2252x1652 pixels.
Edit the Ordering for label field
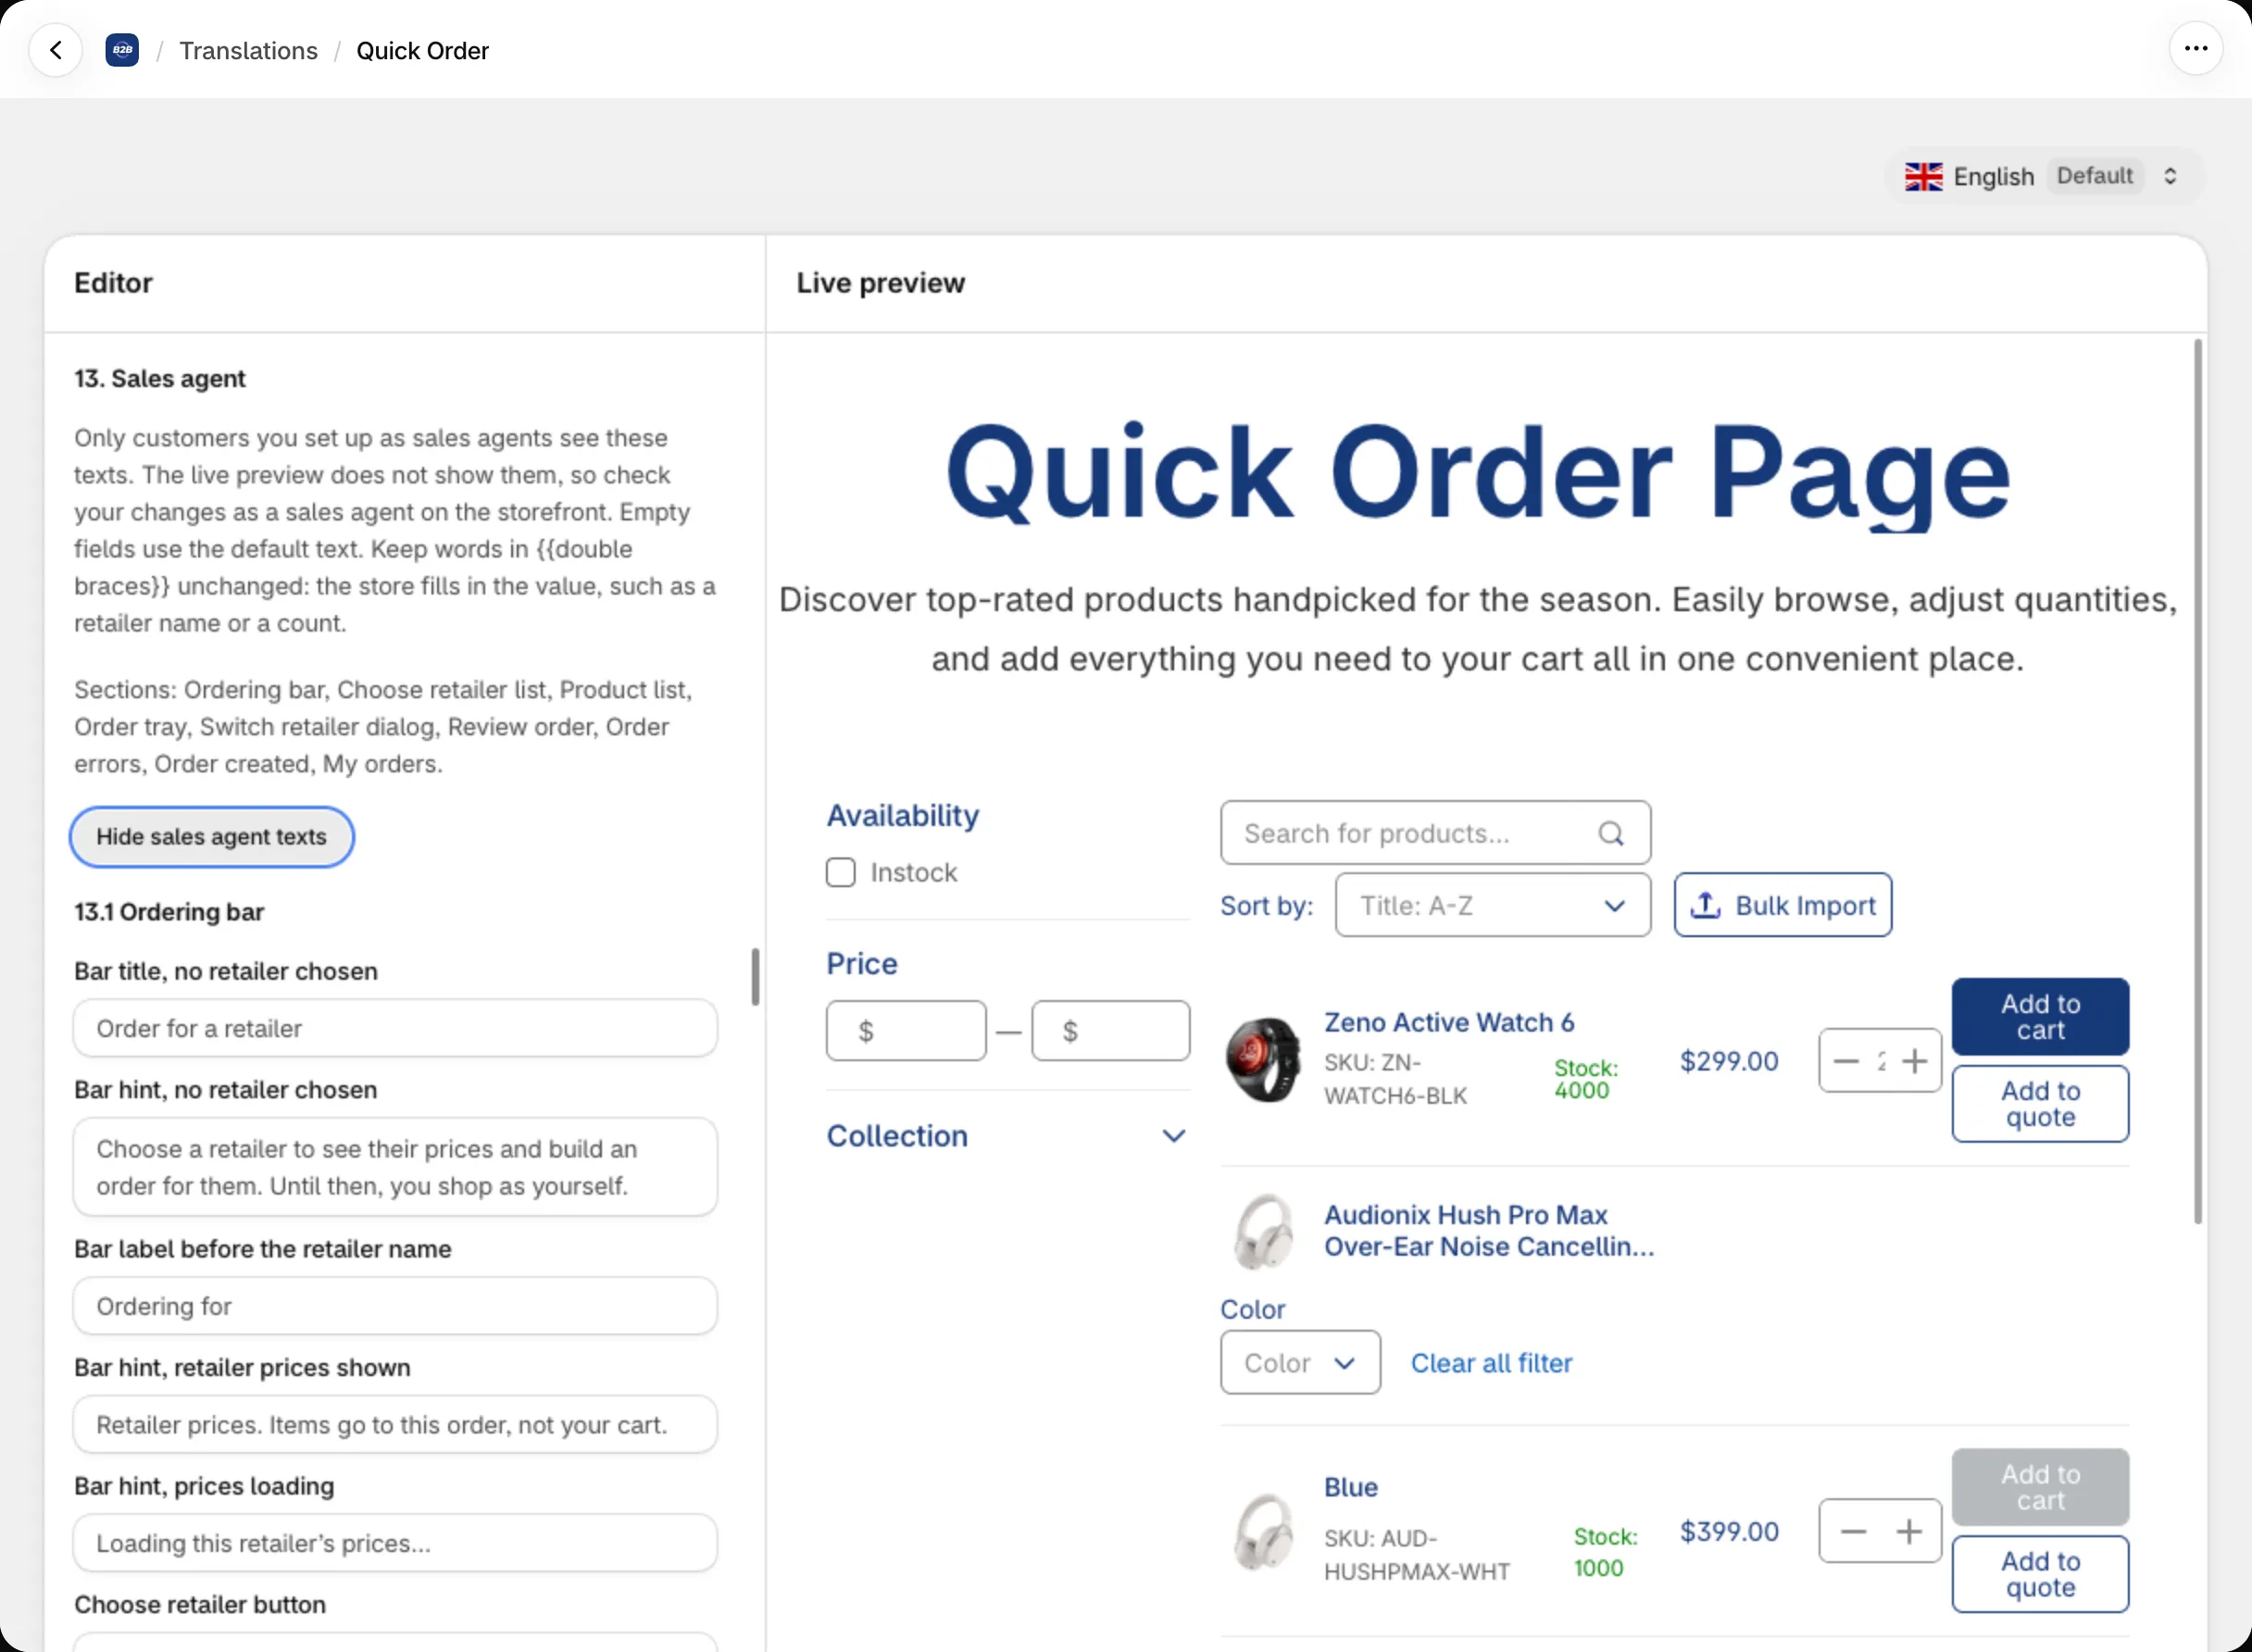[395, 1306]
